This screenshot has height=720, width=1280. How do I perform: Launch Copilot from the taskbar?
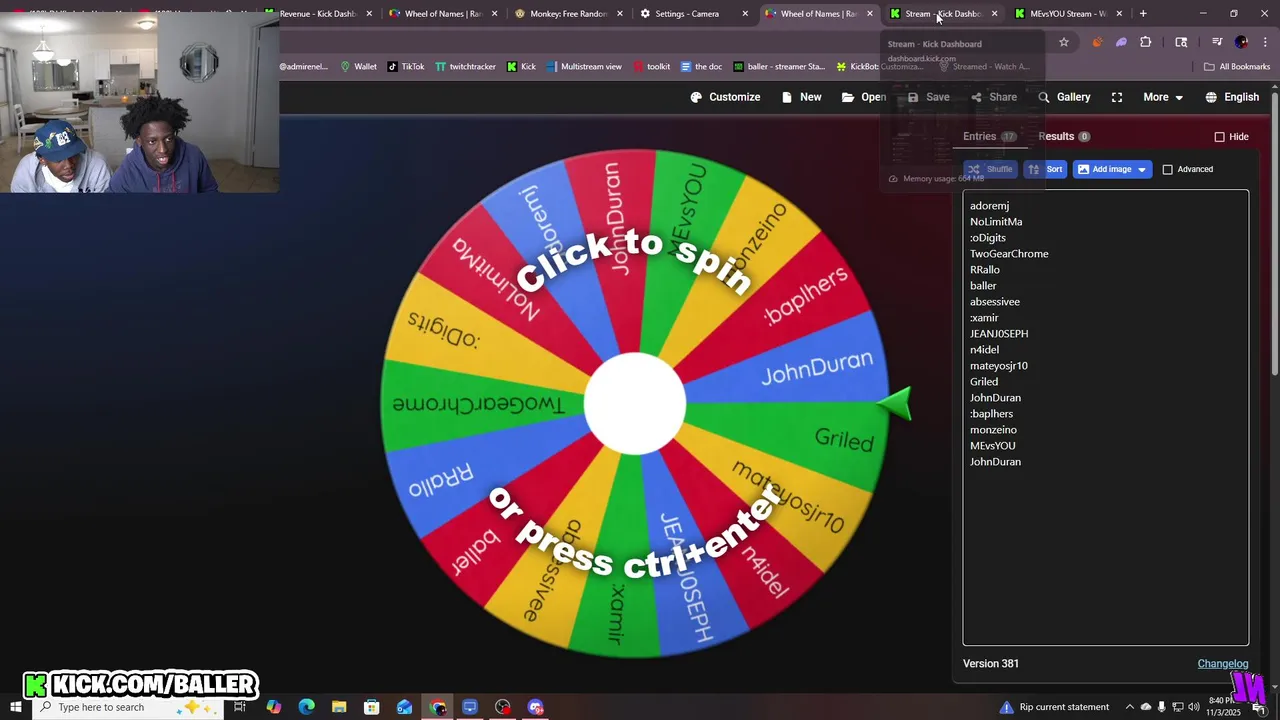(273, 707)
